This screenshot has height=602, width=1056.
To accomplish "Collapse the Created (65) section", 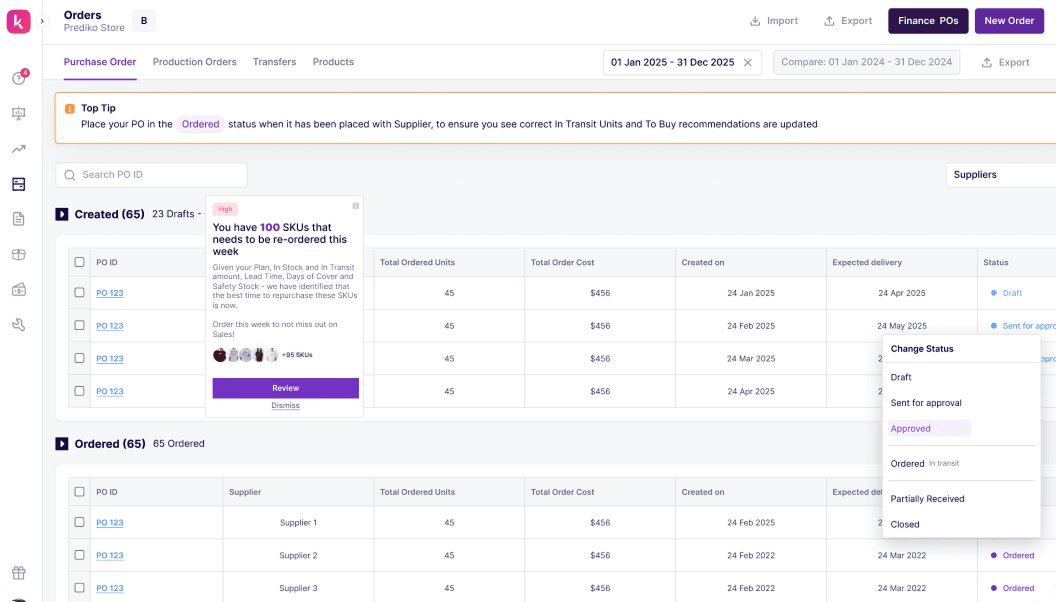I will pos(62,214).
